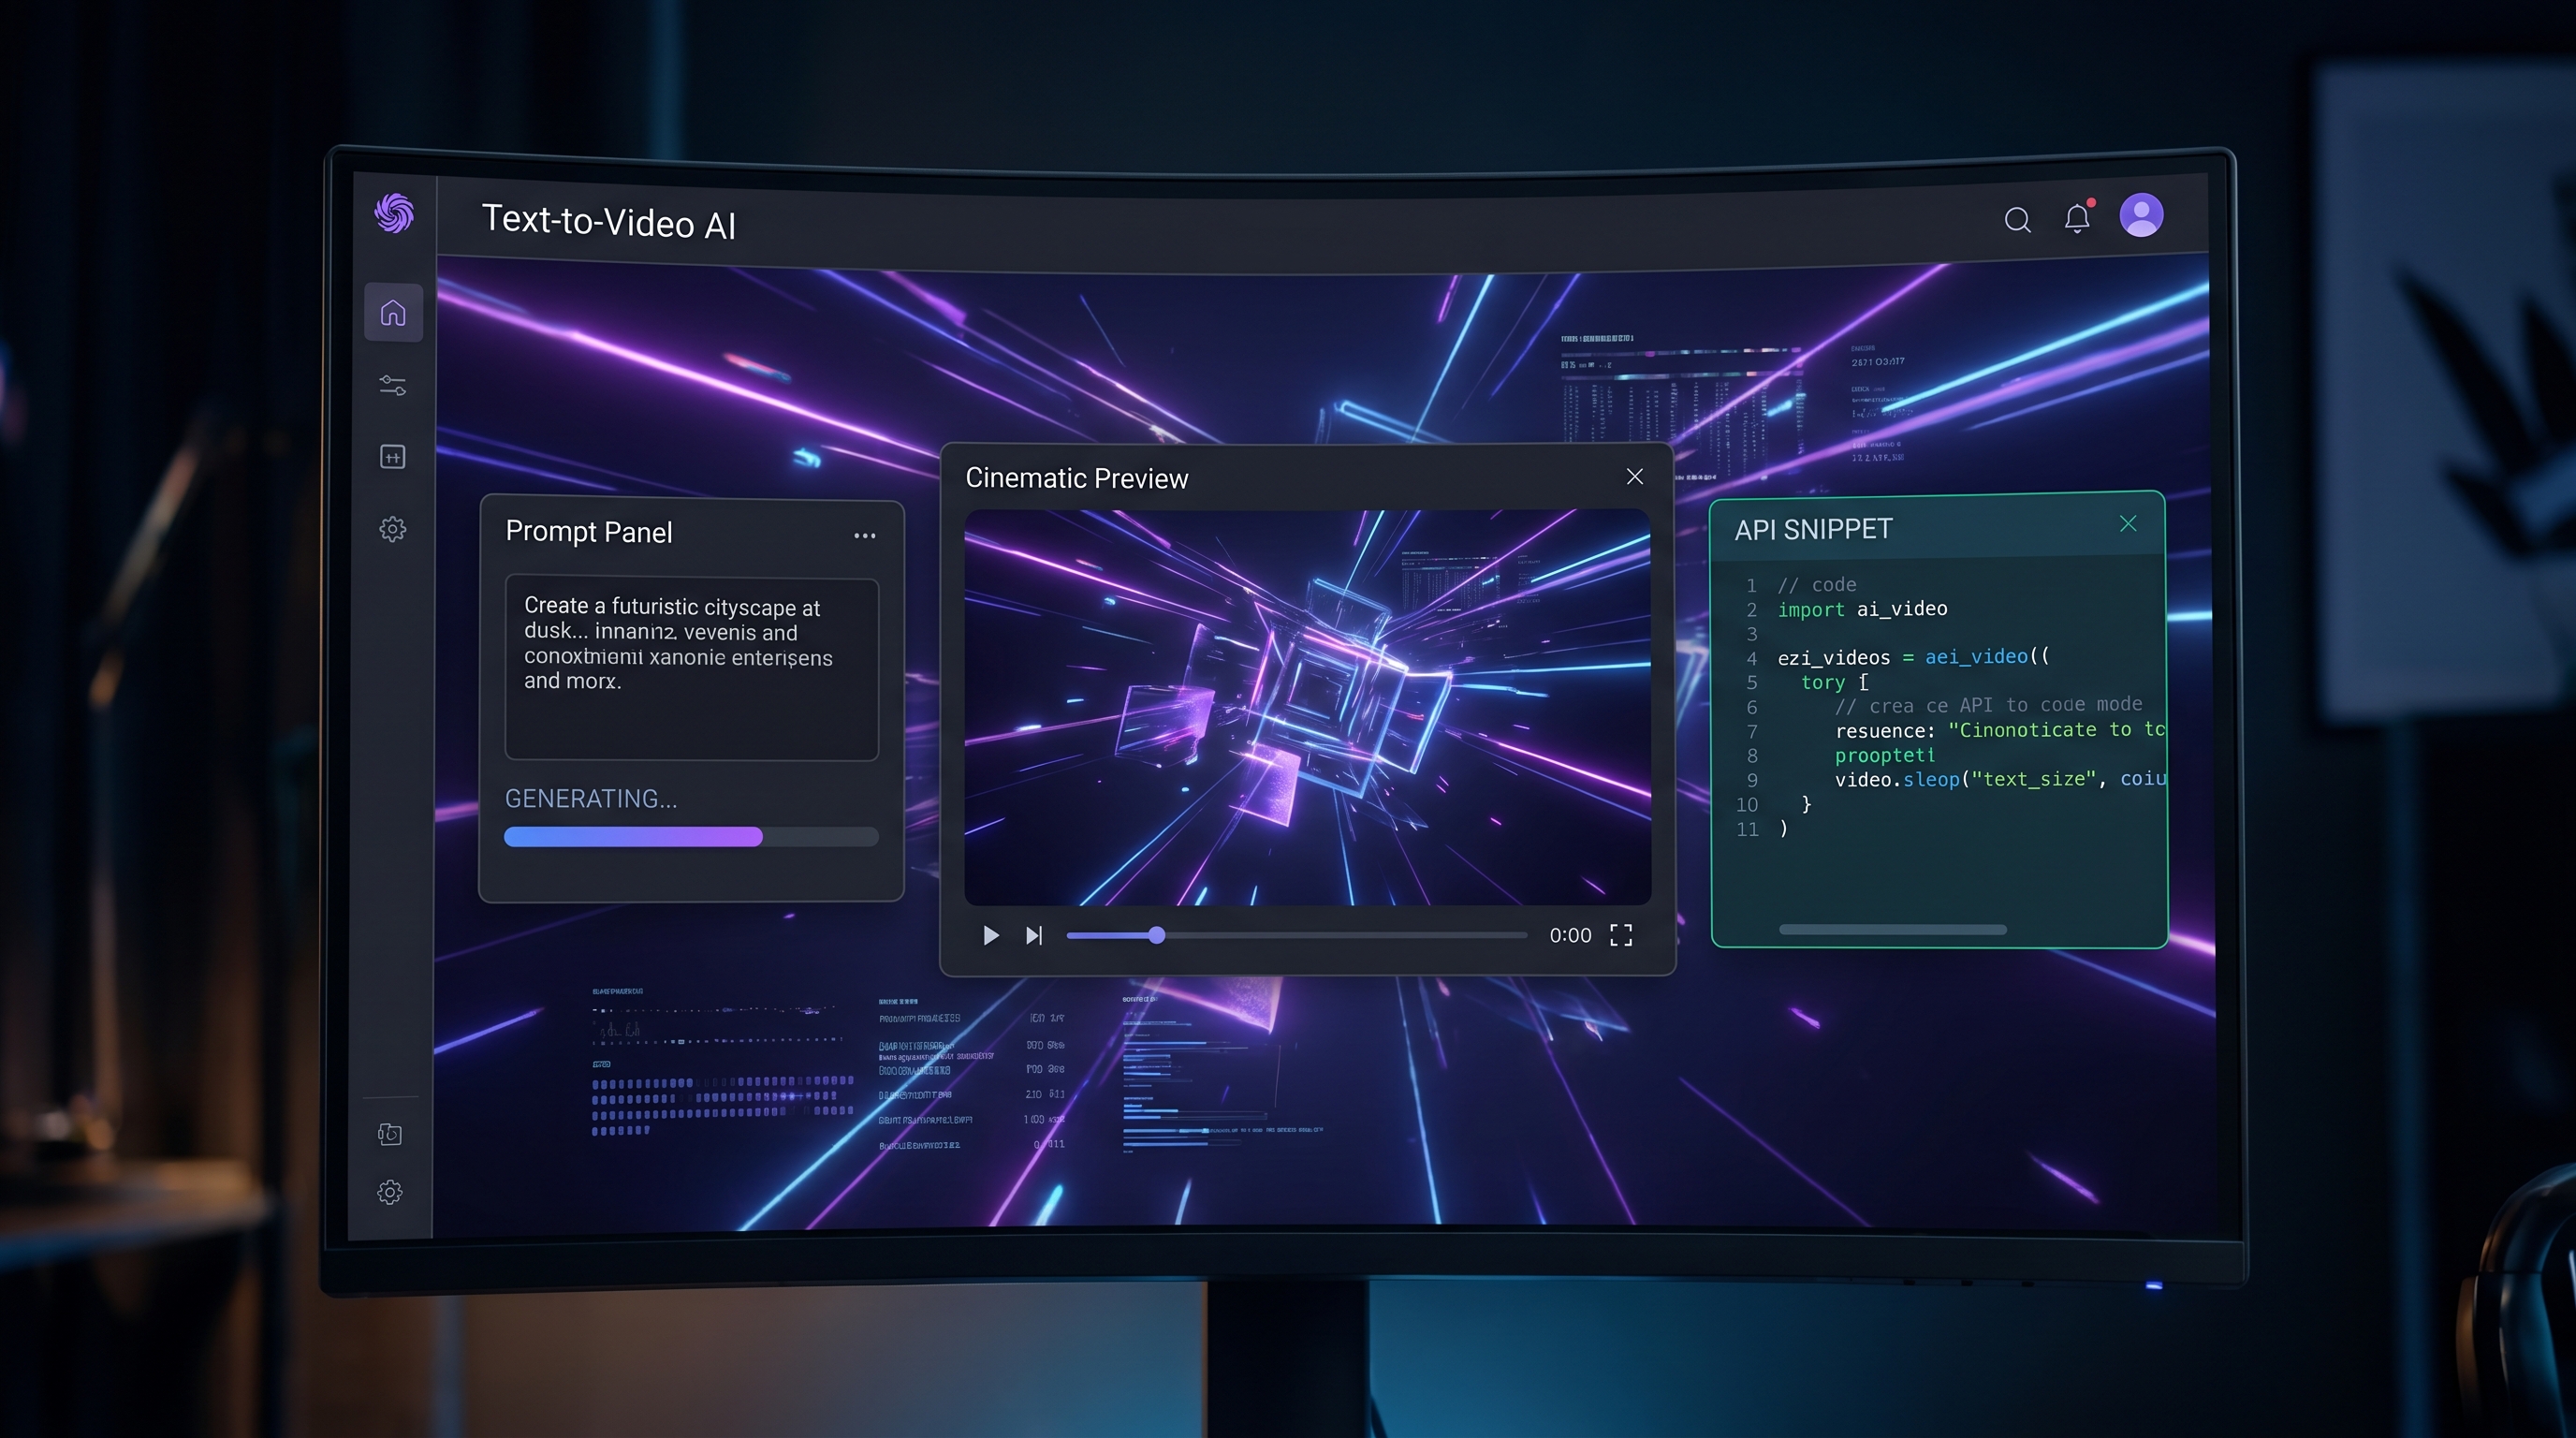Viewport: 2576px width, 1438px height.
Task: Open search with the magnifier icon
Action: [x=2017, y=220]
